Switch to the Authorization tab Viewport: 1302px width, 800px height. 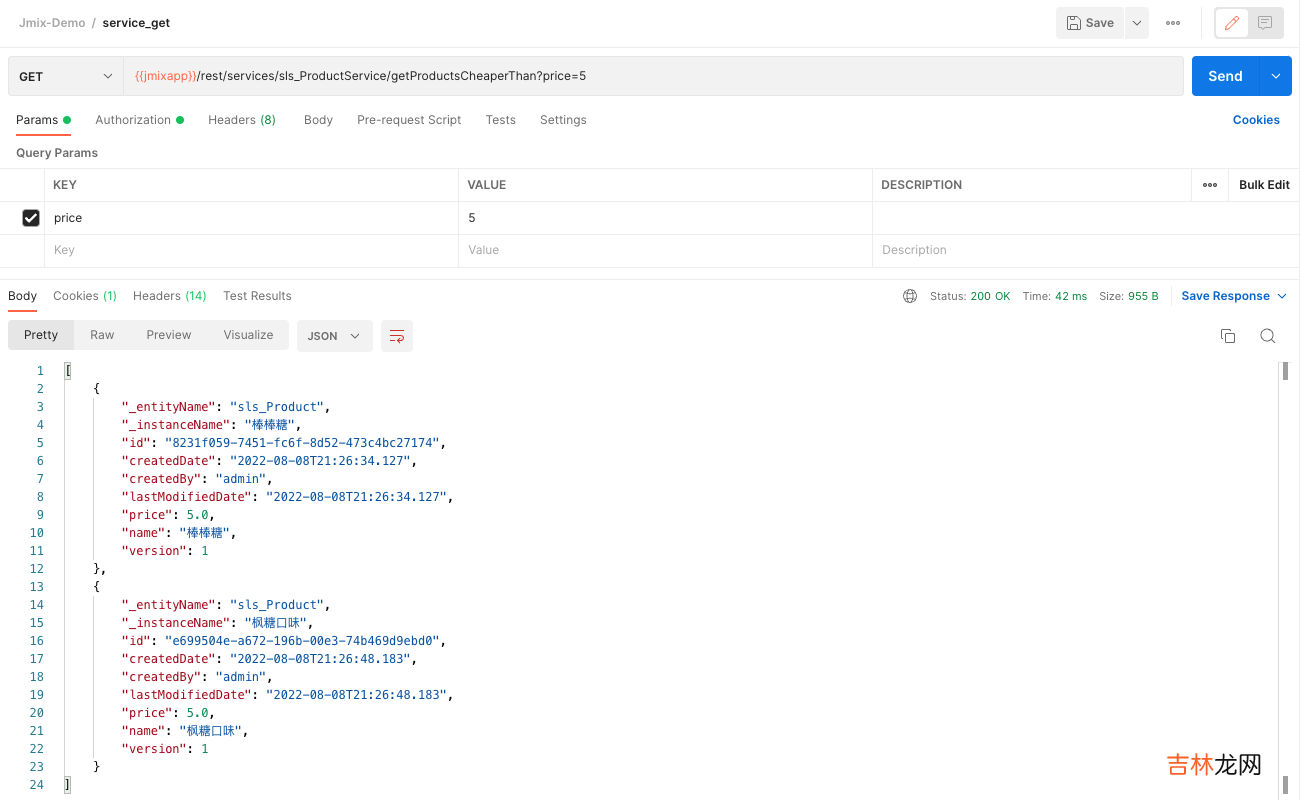pos(133,120)
